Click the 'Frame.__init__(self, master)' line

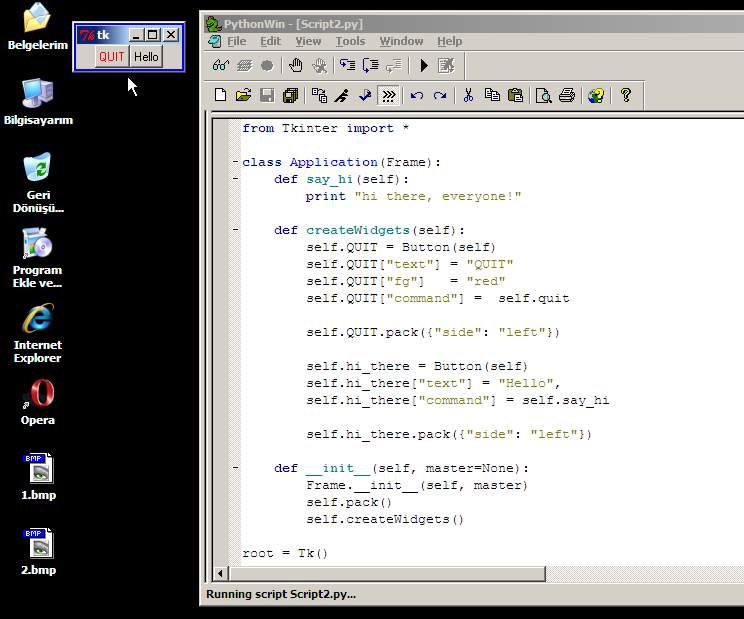(417, 485)
